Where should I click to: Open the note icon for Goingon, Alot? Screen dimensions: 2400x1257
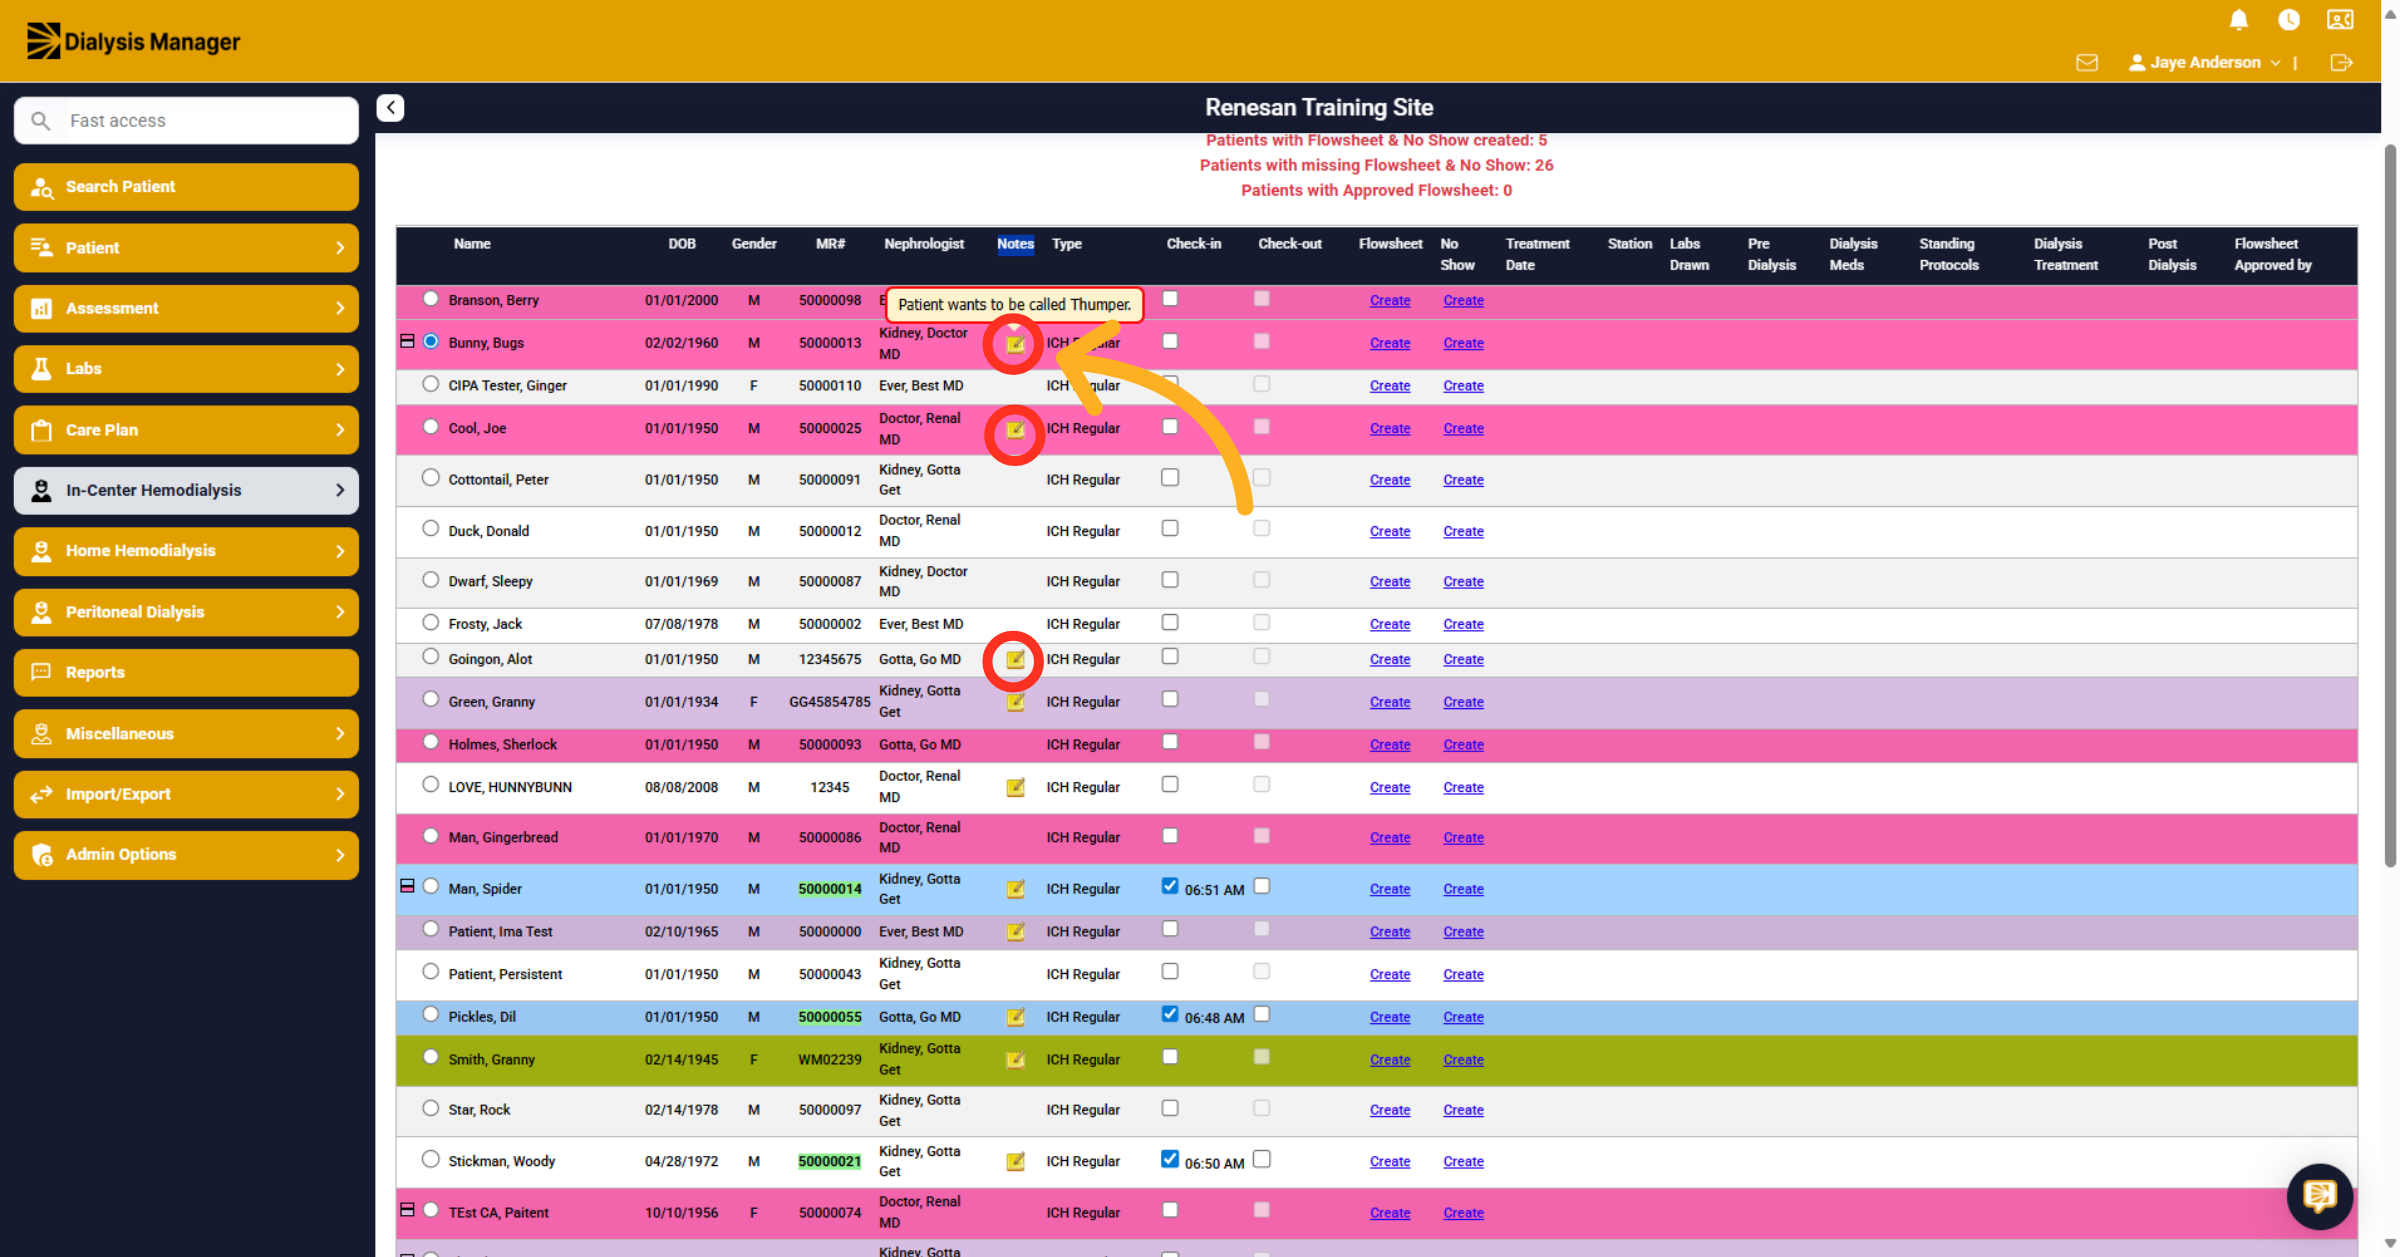point(1015,659)
